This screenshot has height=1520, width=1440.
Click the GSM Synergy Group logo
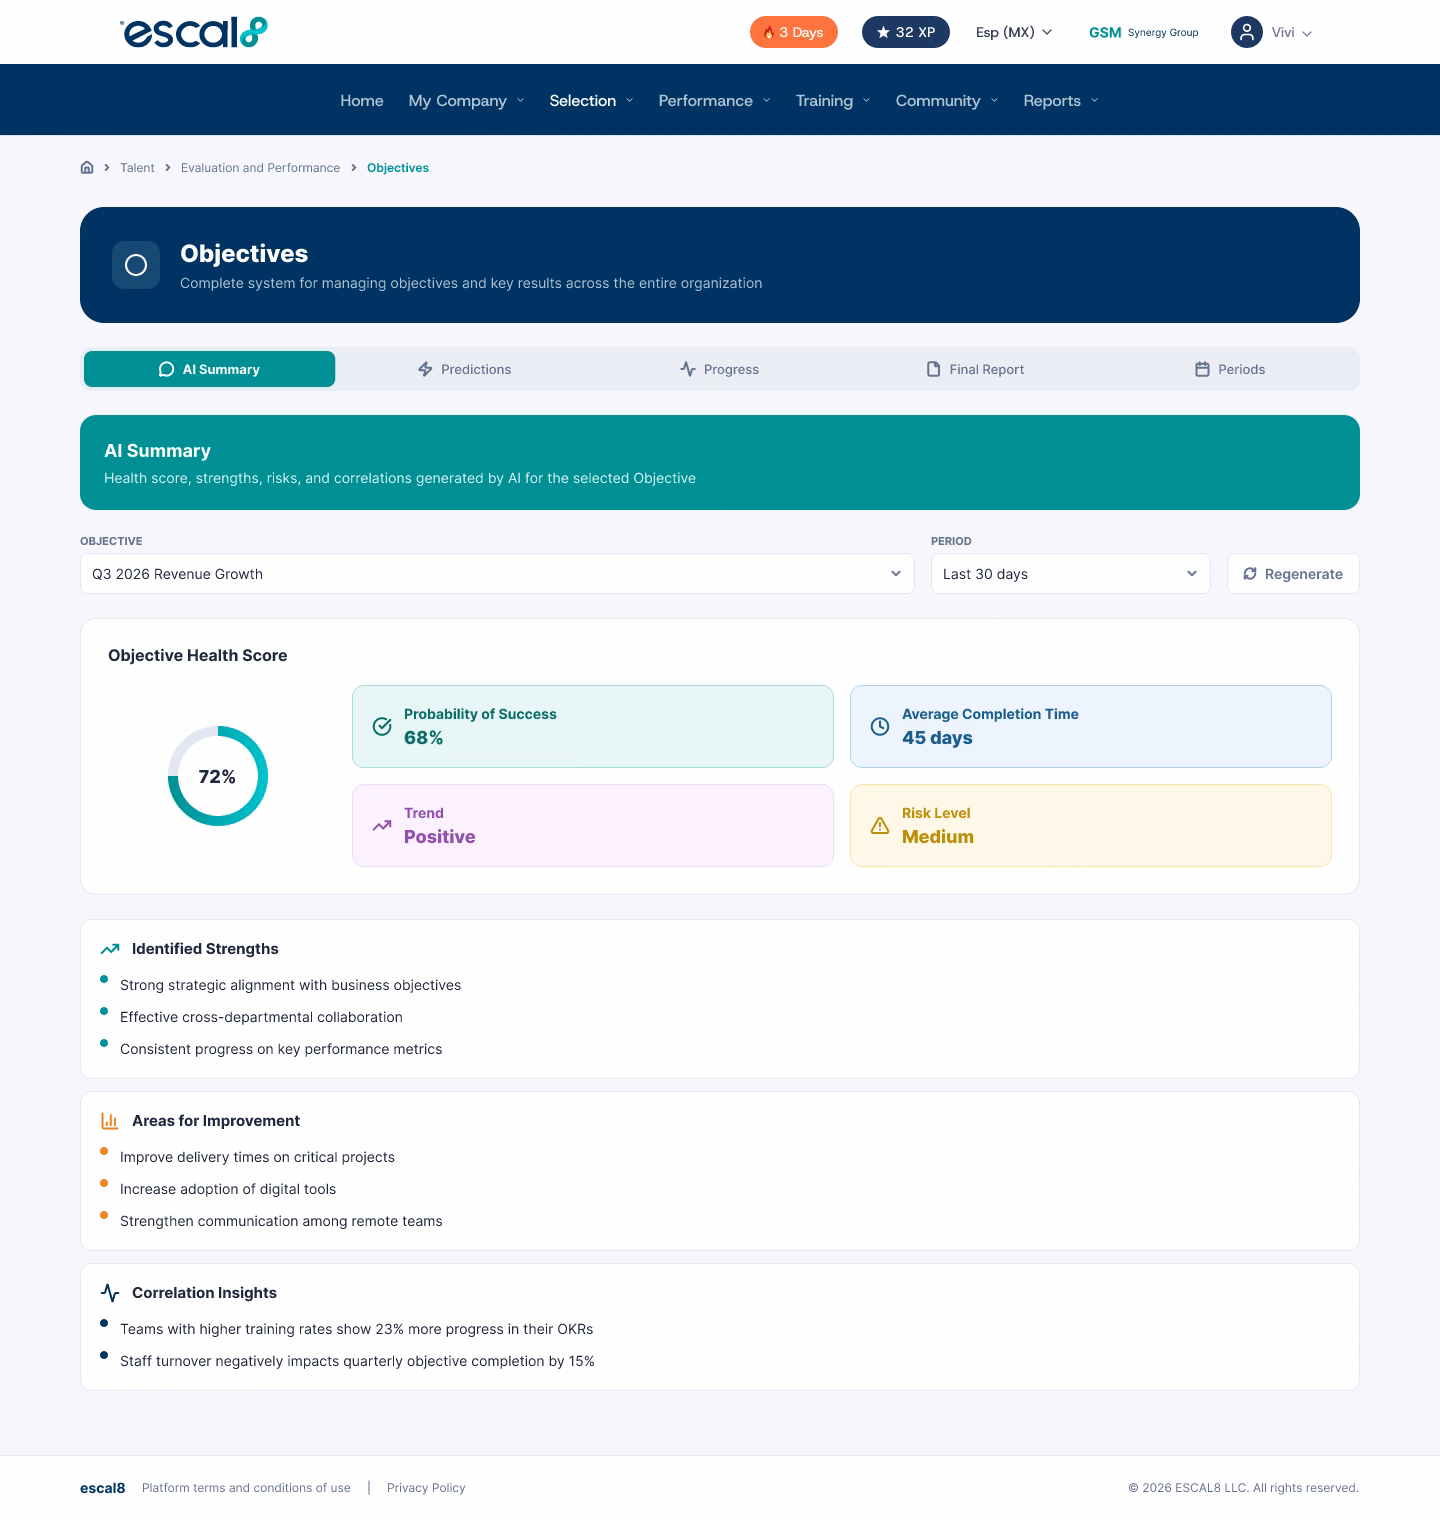[x=1143, y=32]
